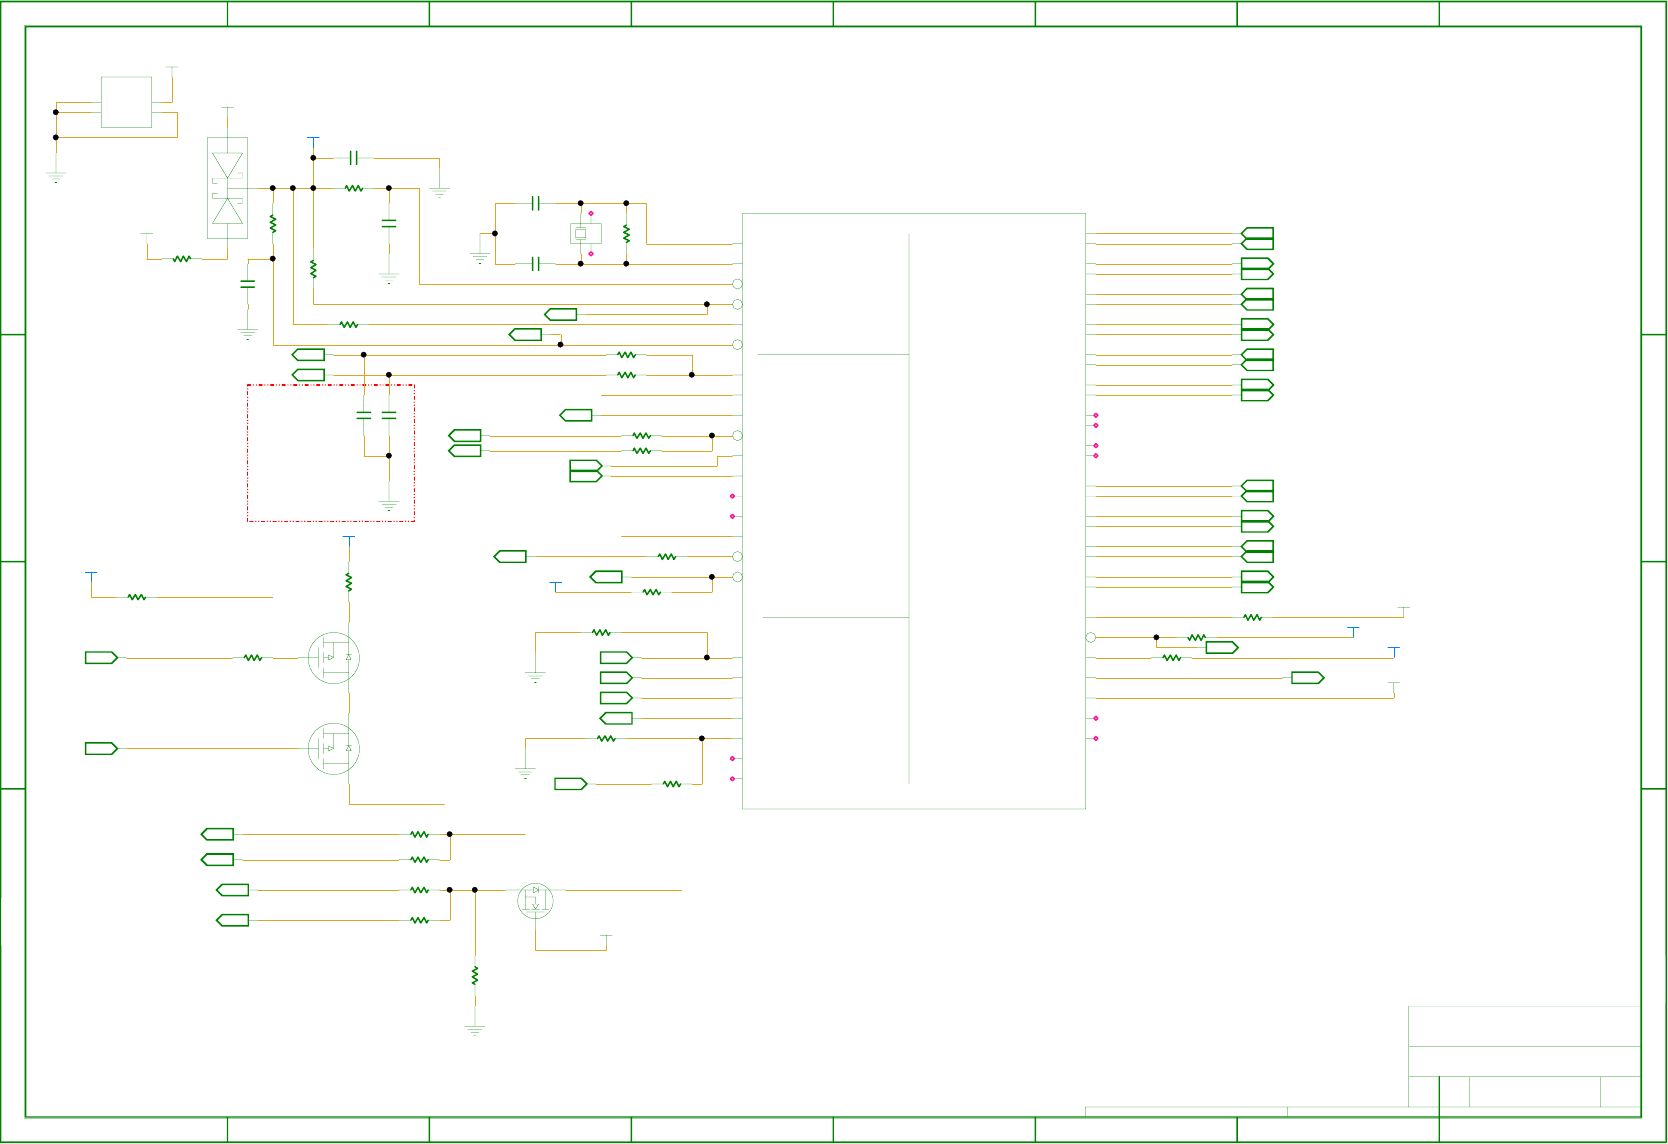The height and width of the screenshot is (1144, 1668).
Task: Select the resistor below the blue power symbol above the MOSFETs
Action: pos(349,582)
